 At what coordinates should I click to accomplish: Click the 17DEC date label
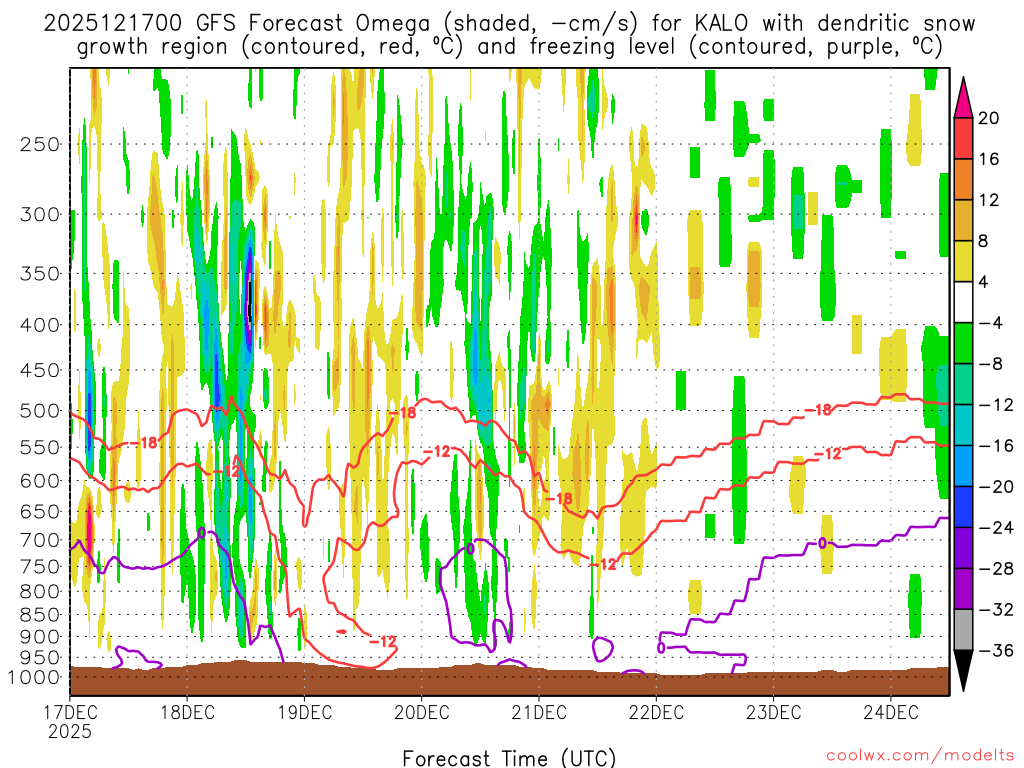71,712
